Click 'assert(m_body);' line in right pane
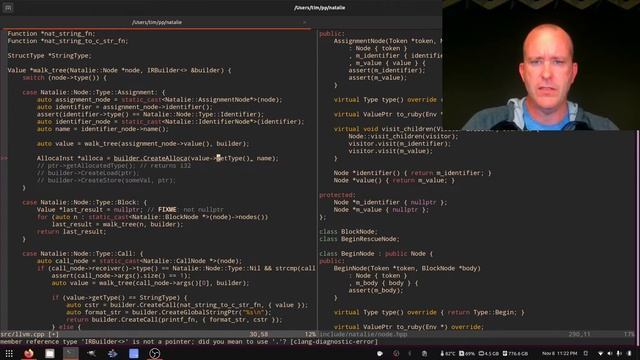Screen dimensions: 640x360 coord(376,290)
